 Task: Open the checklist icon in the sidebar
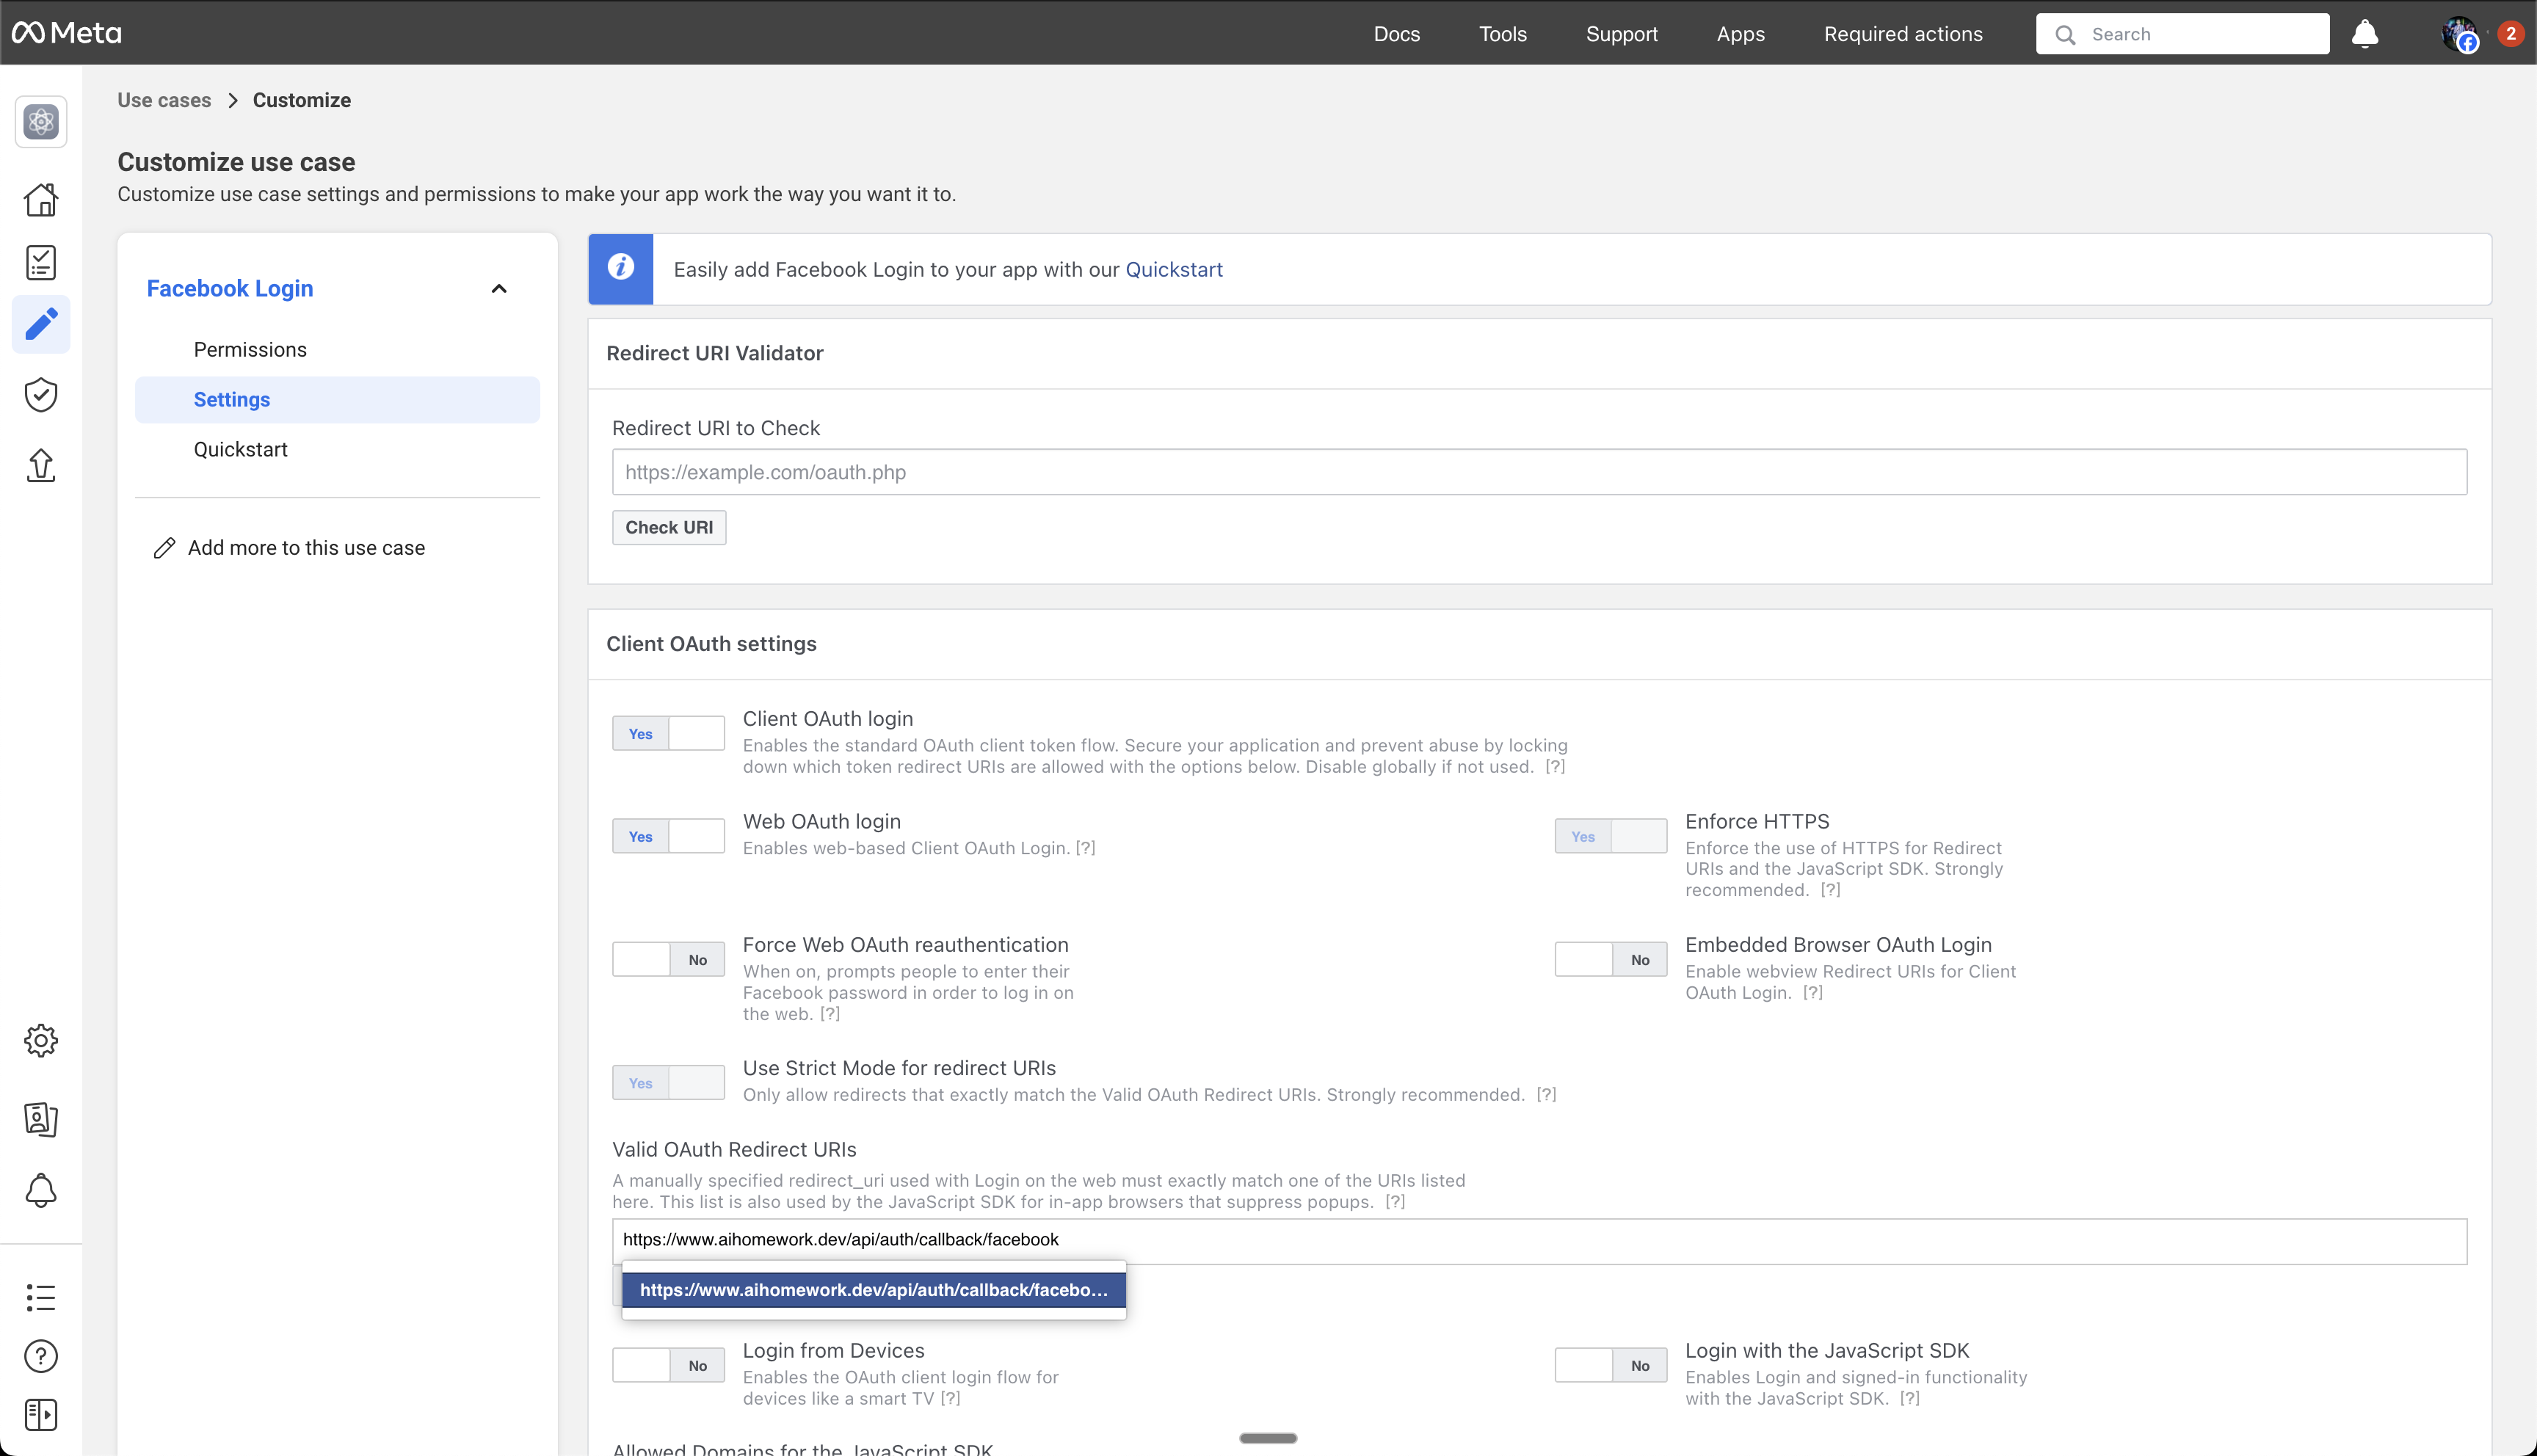pyautogui.click(x=41, y=263)
